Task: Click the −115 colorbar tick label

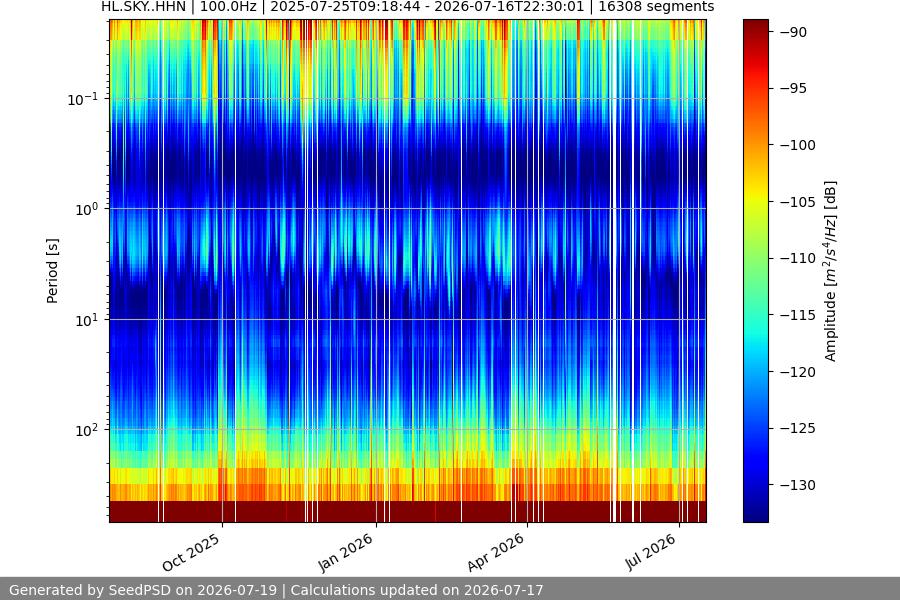Action: click(x=797, y=315)
